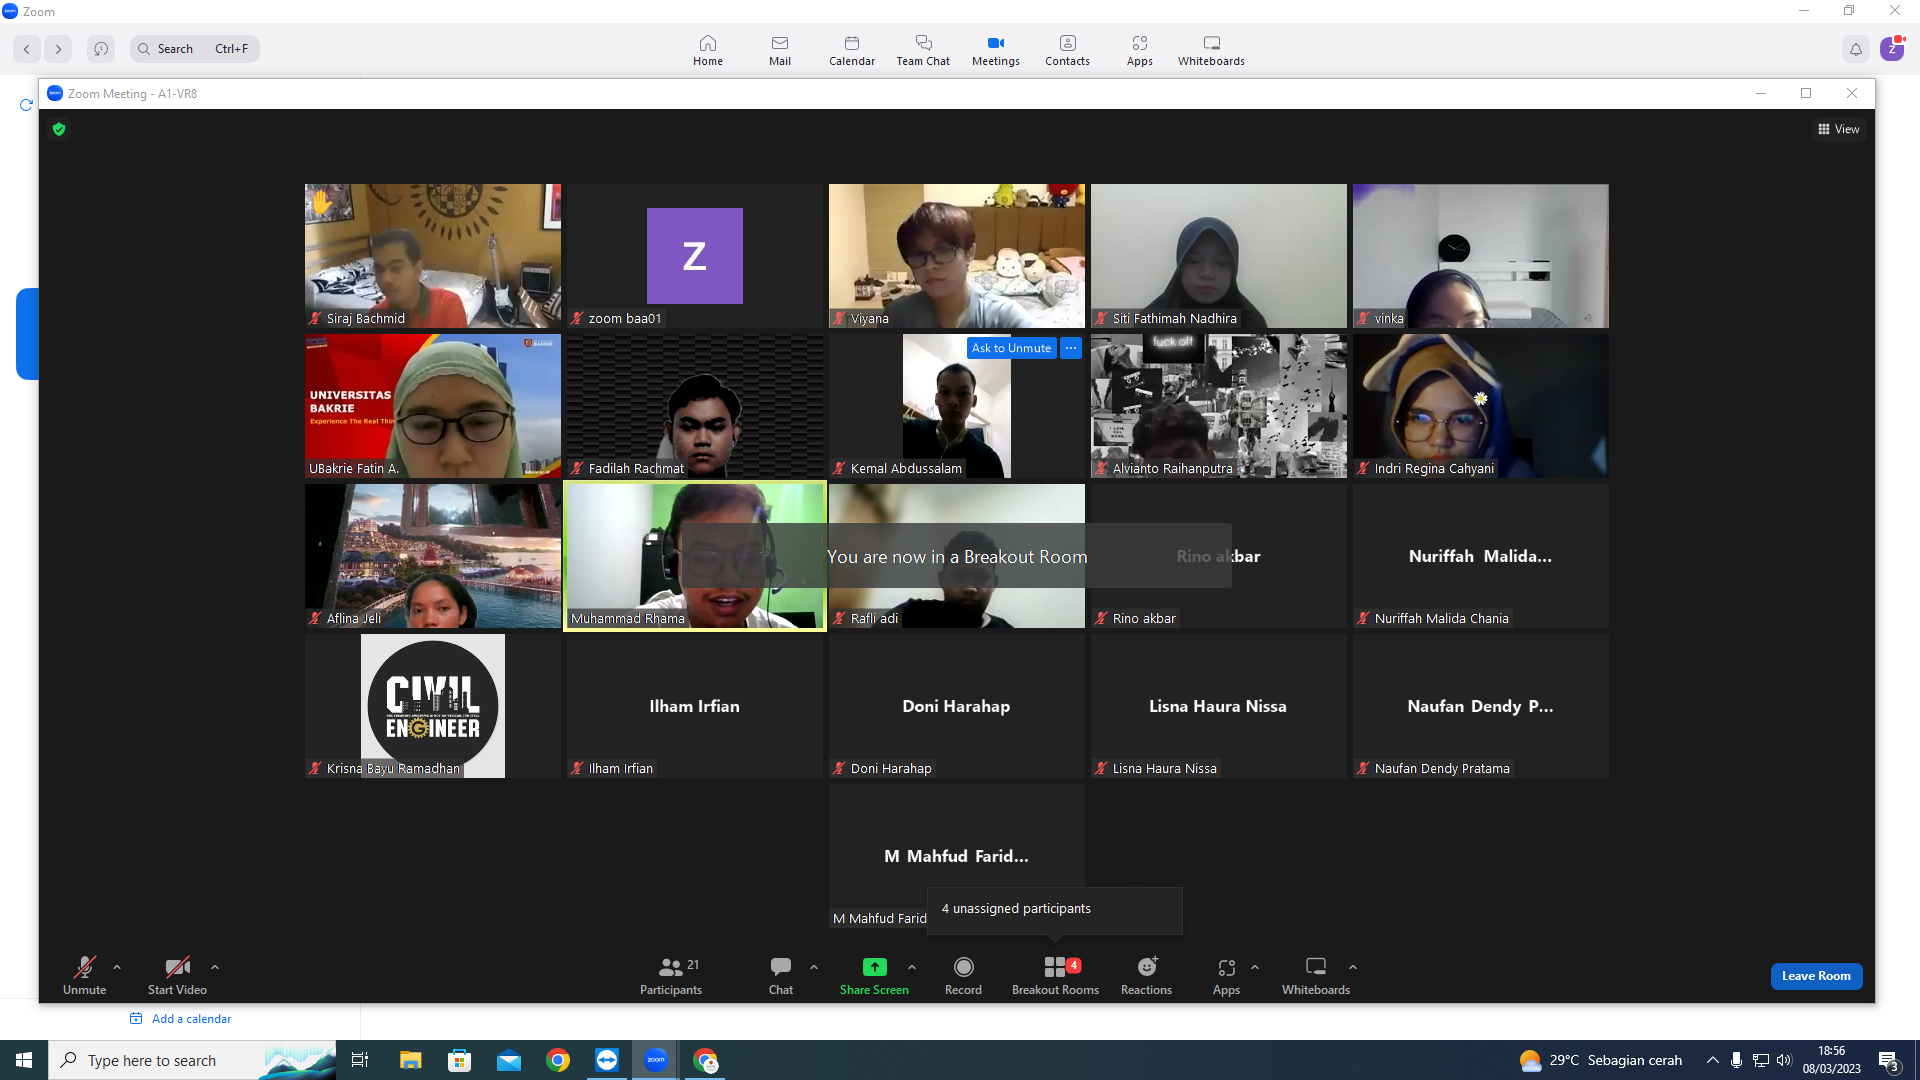Open the system volume control
This screenshot has height=1080, width=1920.
[1784, 1060]
